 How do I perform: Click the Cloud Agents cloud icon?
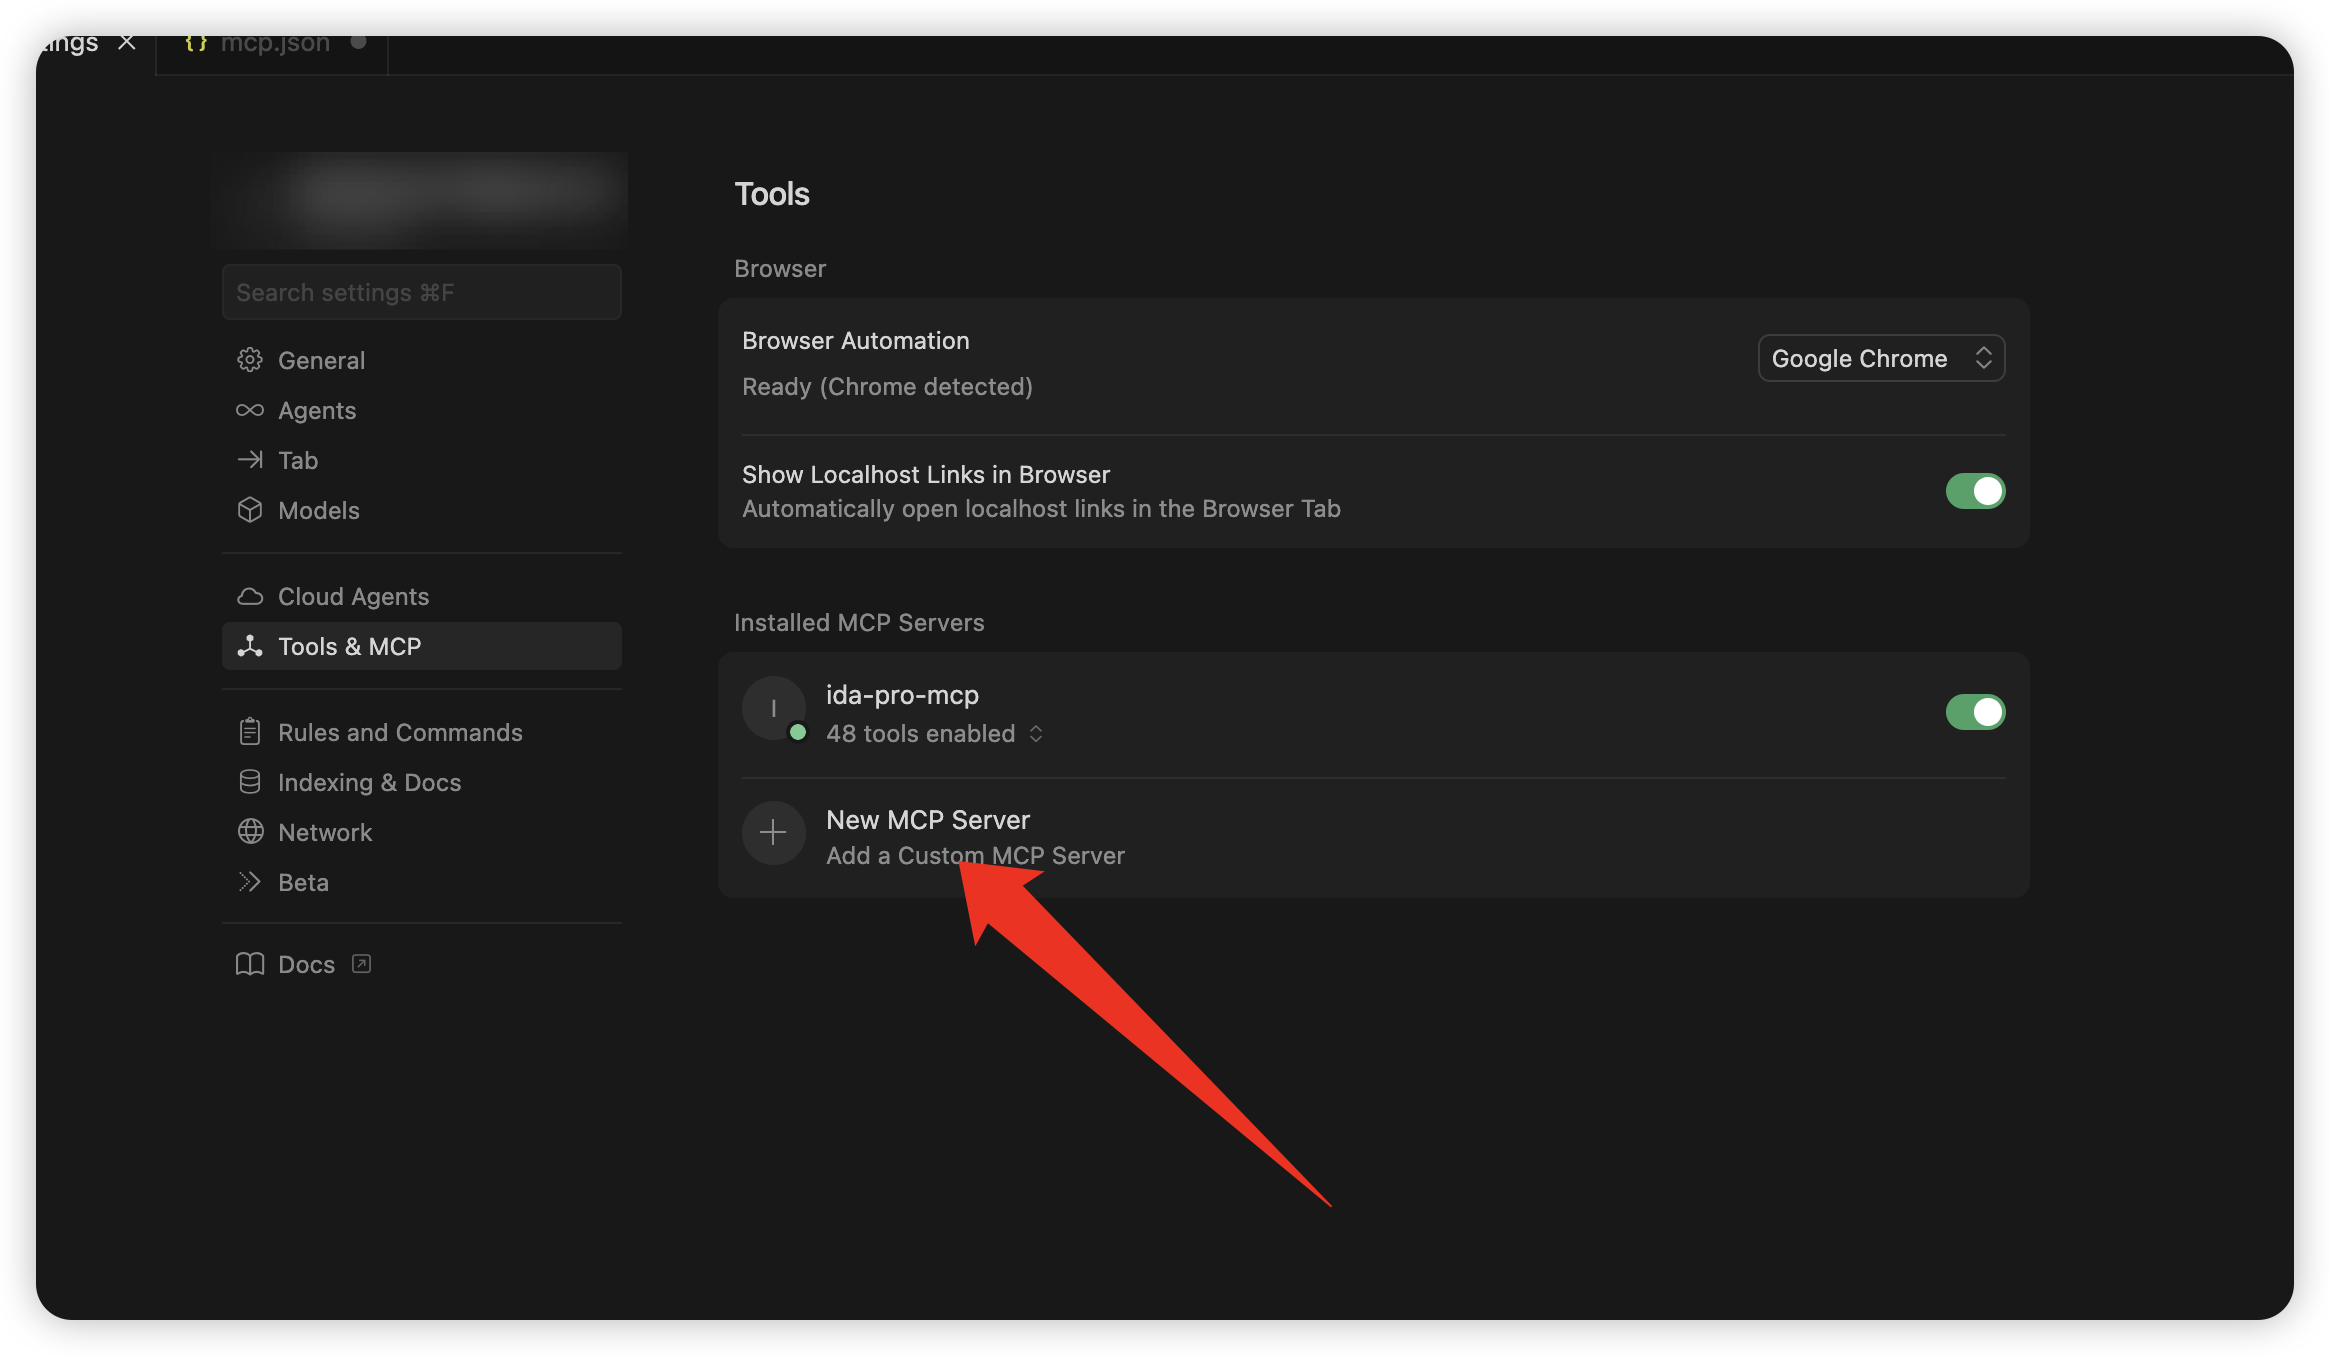coord(249,596)
